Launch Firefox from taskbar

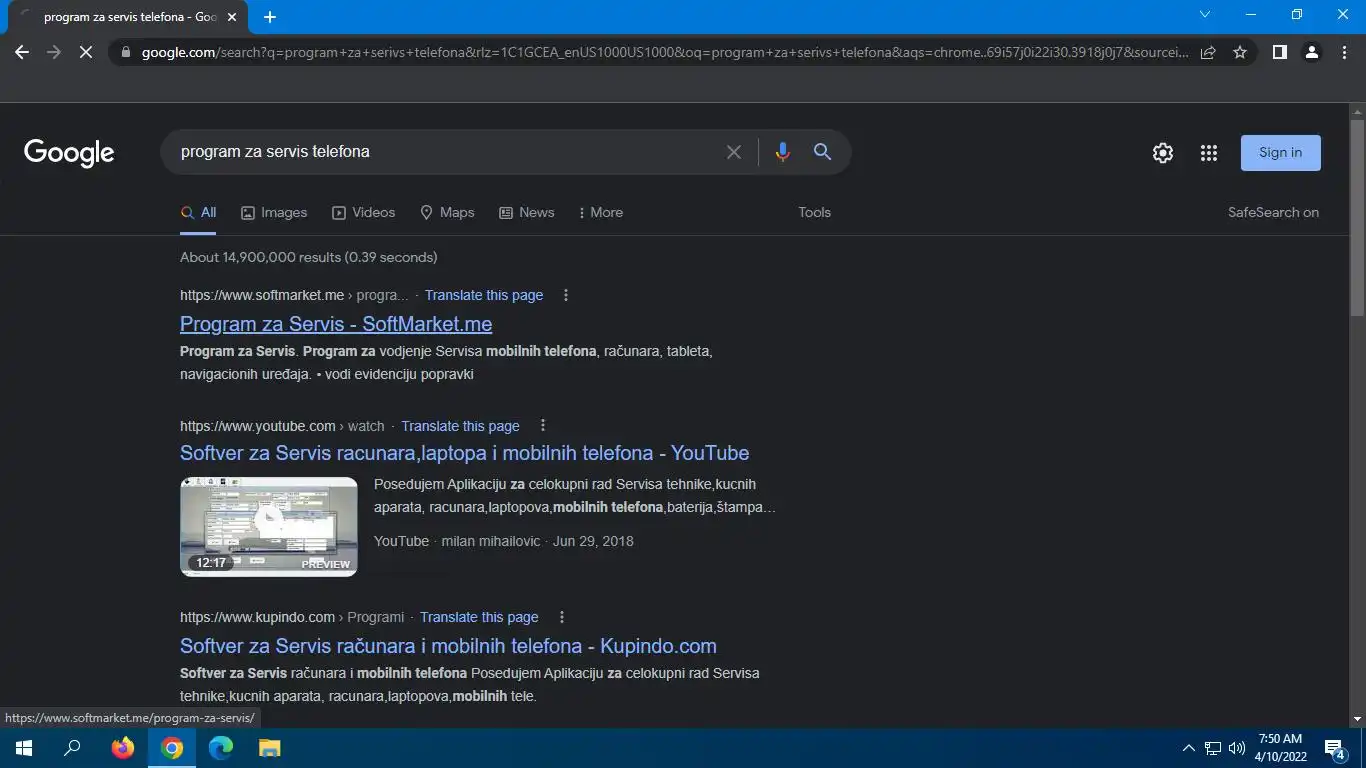[123, 748]
